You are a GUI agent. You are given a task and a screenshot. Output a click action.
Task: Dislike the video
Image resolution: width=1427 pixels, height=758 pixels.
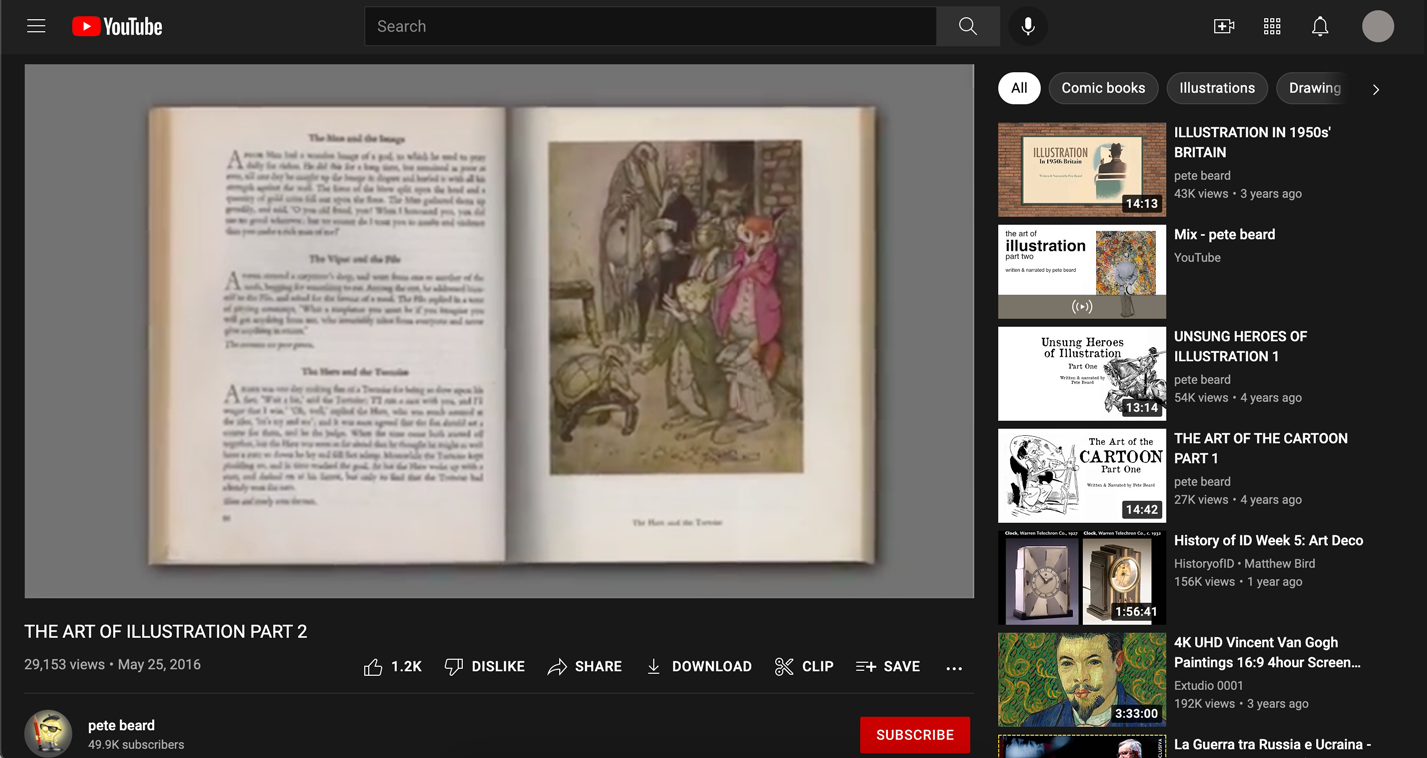pyautogui.click(x=485, y=667)
